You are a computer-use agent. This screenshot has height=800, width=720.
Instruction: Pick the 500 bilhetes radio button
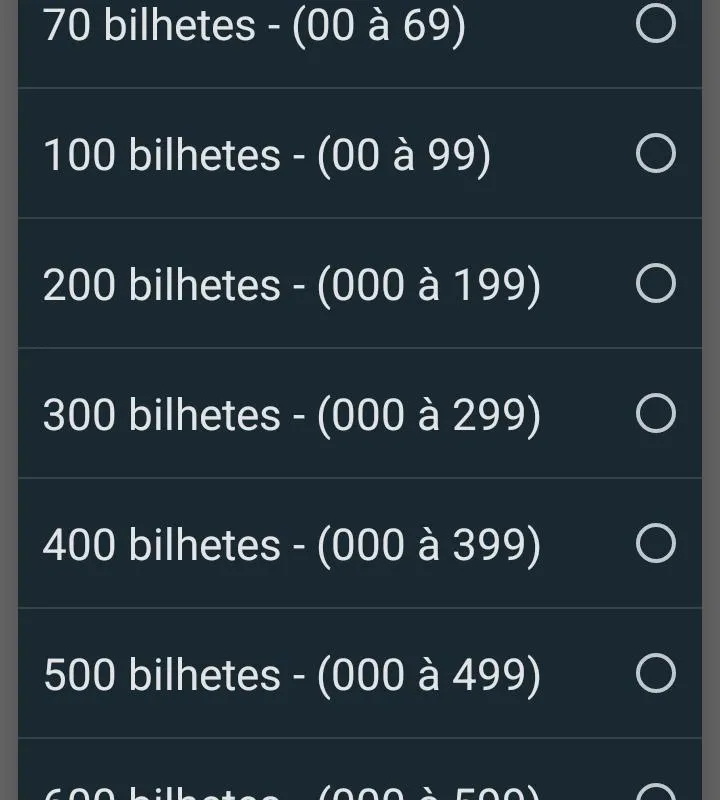655,674
